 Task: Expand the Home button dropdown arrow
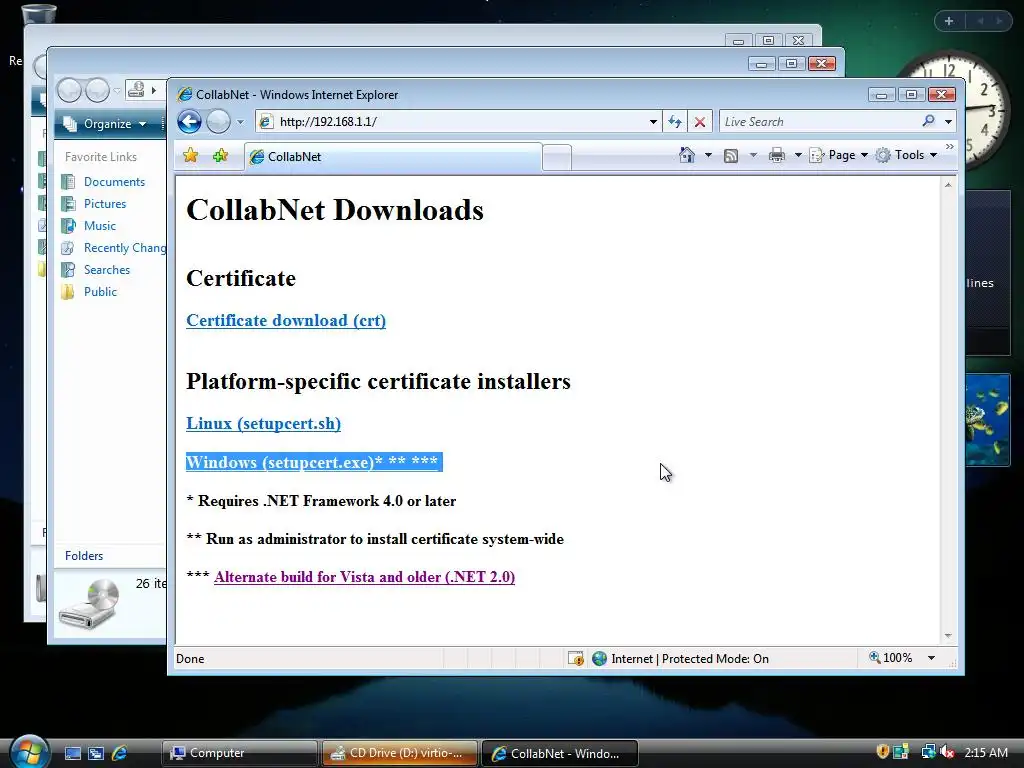click(x=708, y=155)
